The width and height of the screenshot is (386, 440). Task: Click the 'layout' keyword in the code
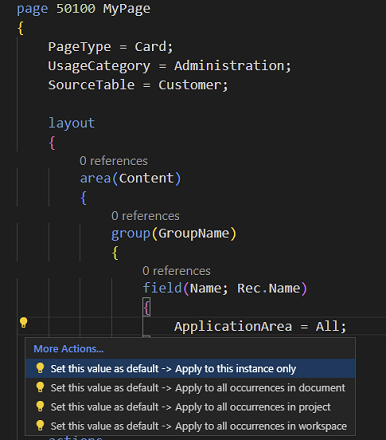click(71, 123)
